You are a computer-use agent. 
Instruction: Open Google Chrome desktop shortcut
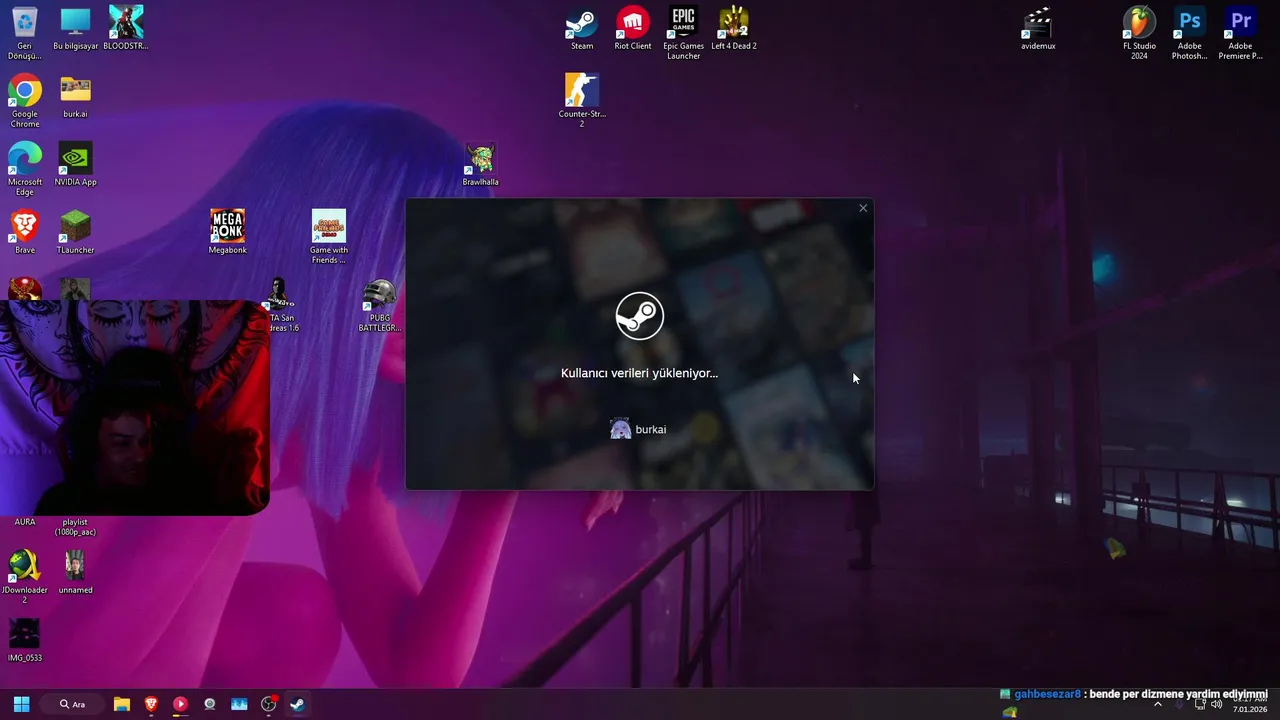[x=24, y=101]
